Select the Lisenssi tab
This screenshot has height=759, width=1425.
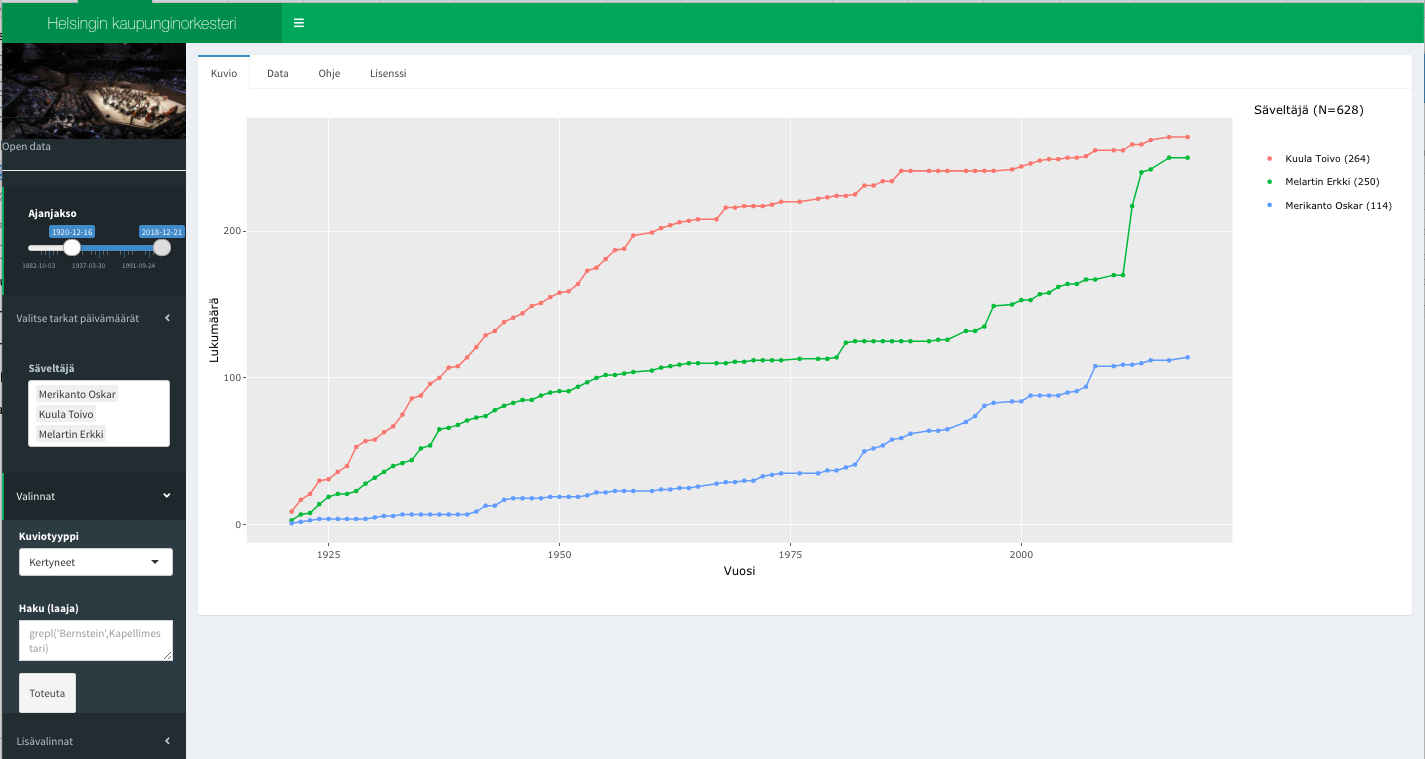coord(388,74)
